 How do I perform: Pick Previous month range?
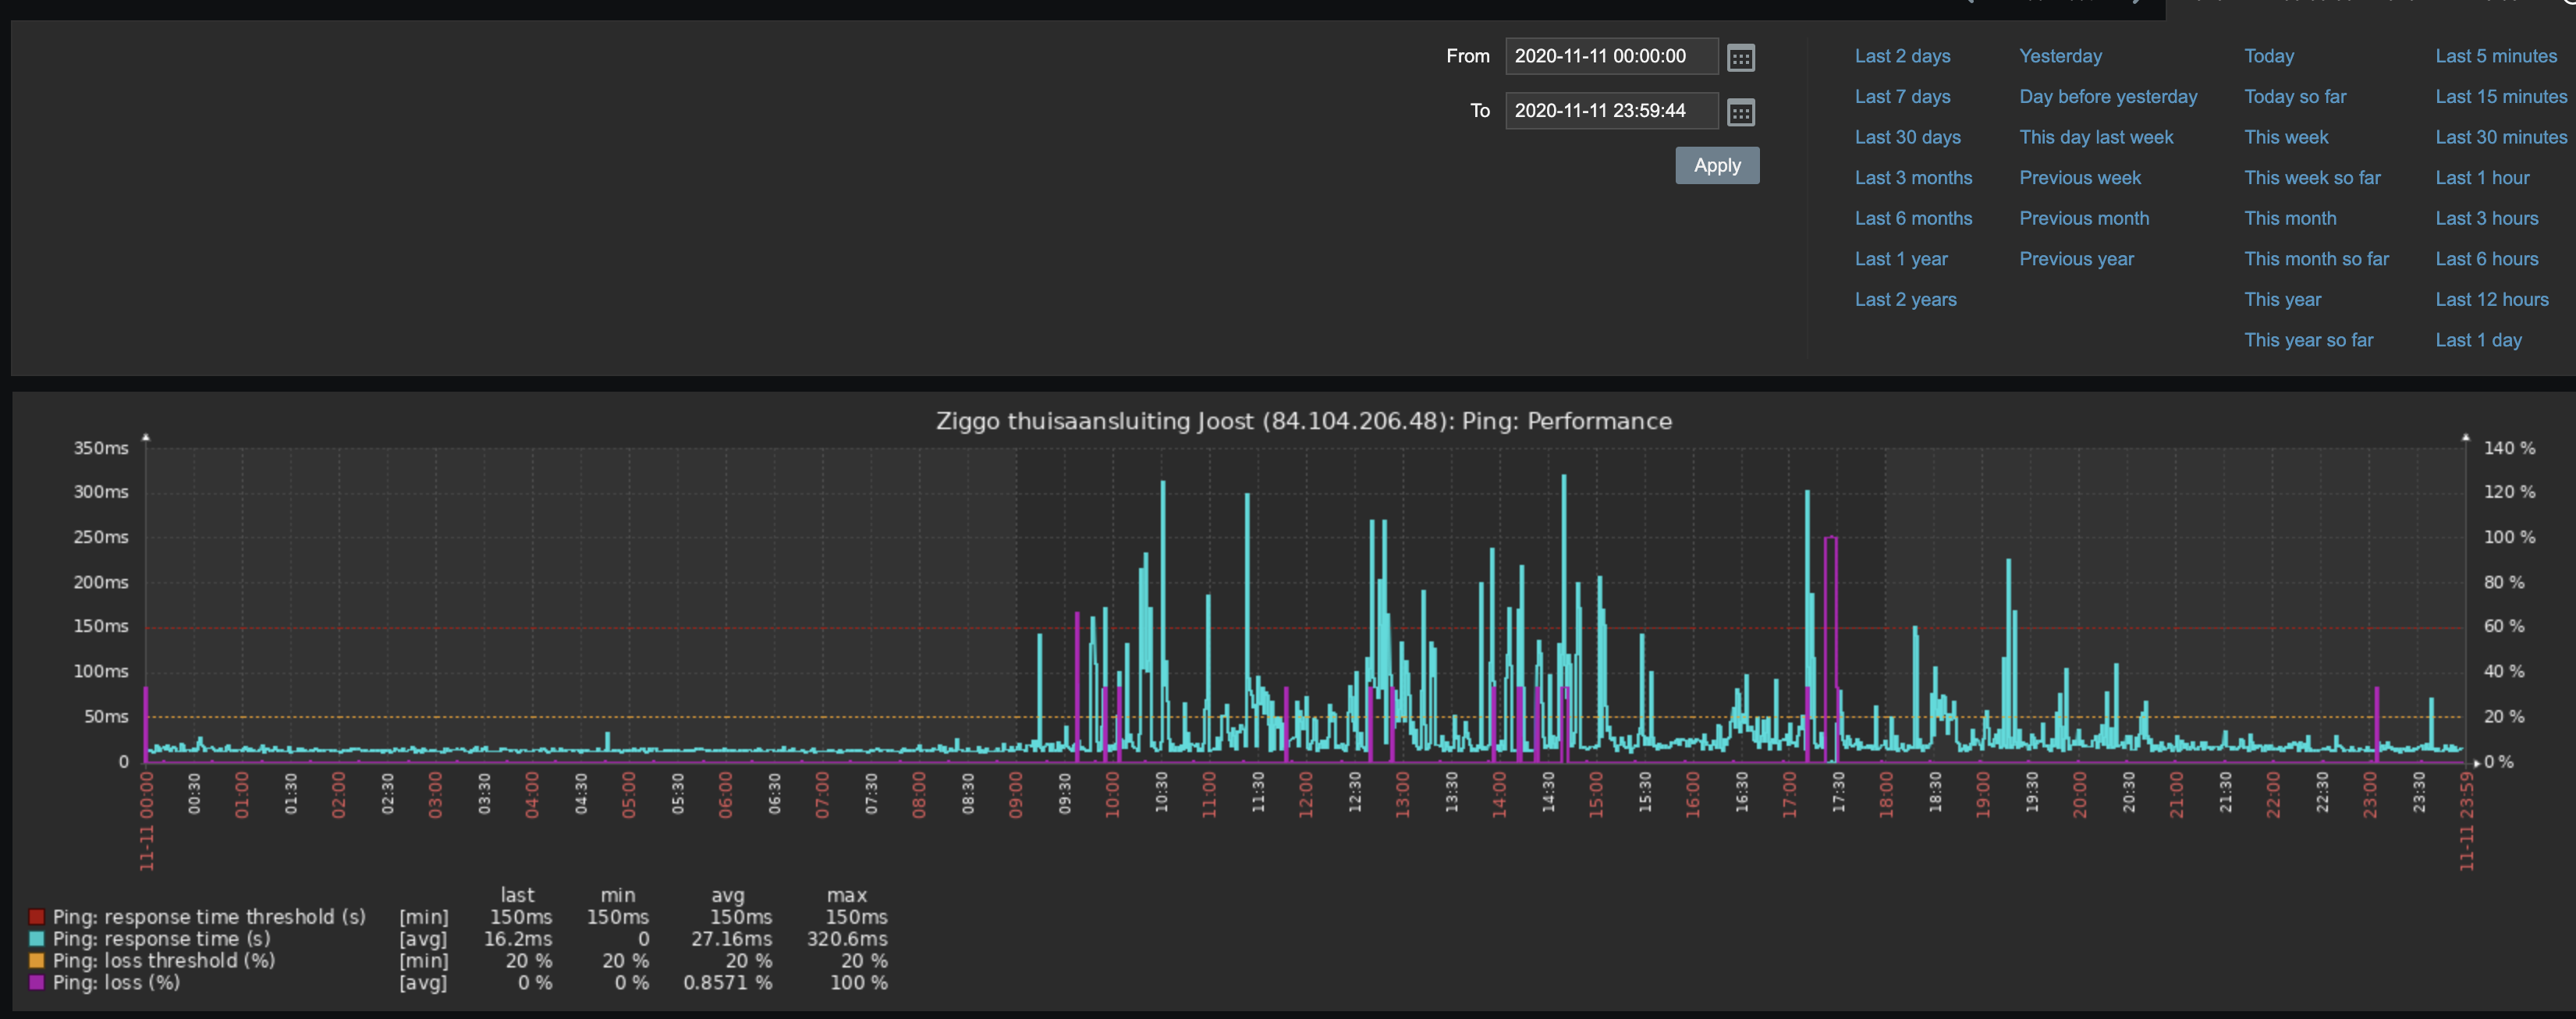pyautogui.click(x=2083, y=218)
